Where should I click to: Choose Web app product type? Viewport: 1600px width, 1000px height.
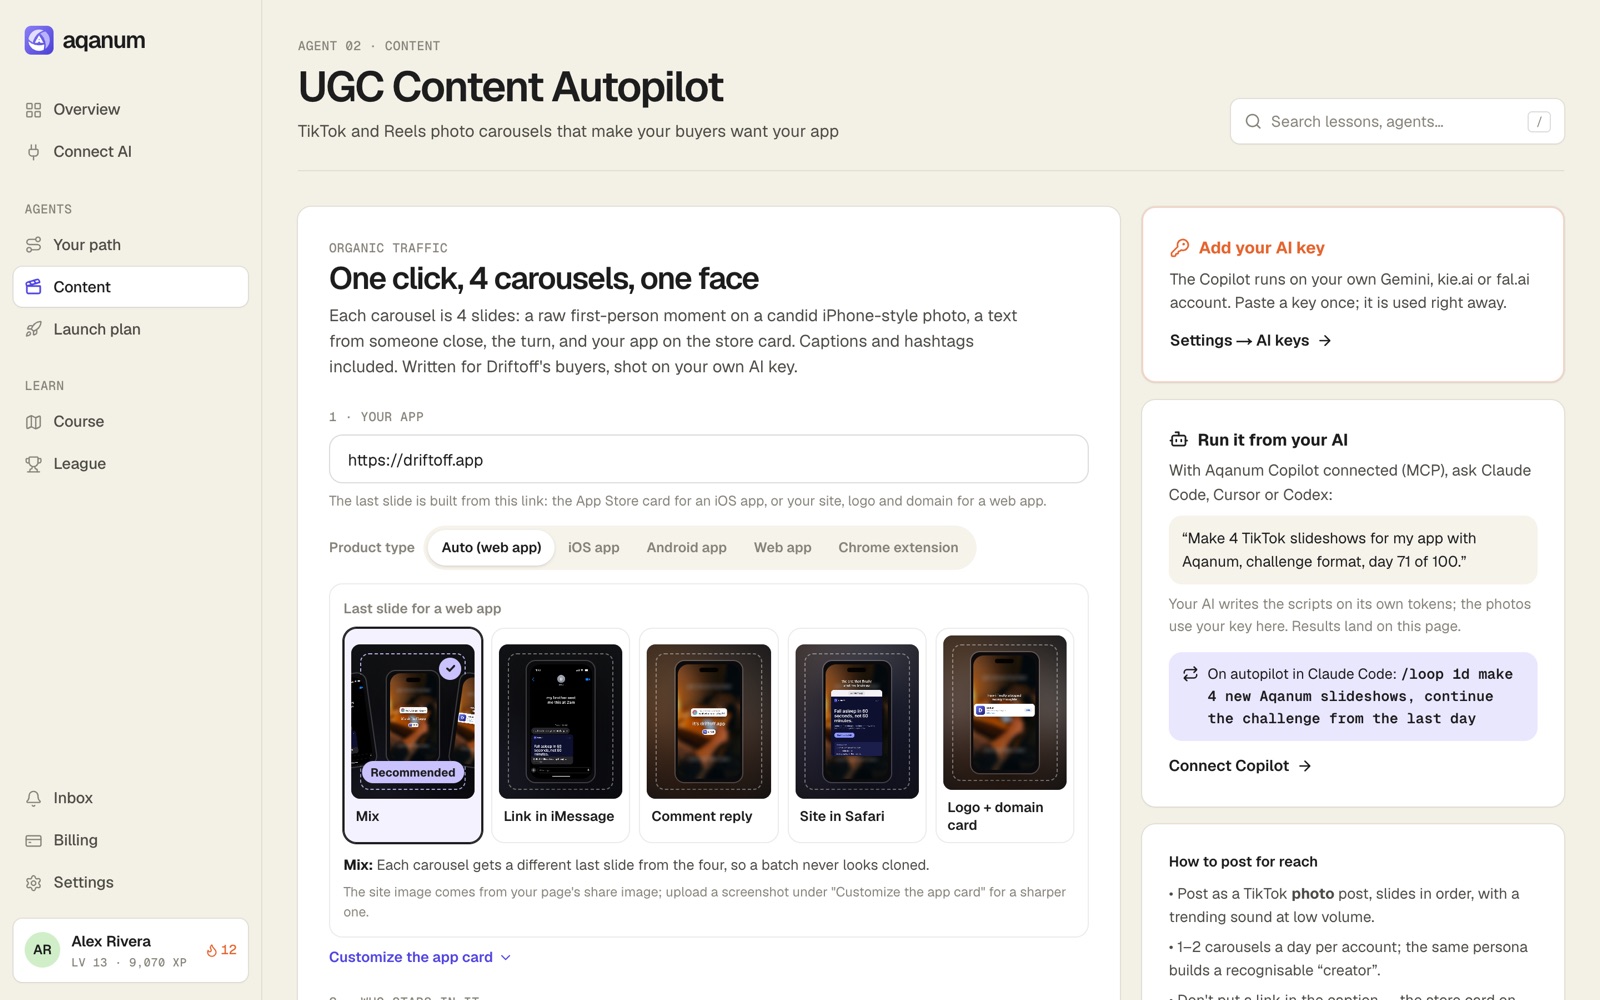click(x=783, y=547)
